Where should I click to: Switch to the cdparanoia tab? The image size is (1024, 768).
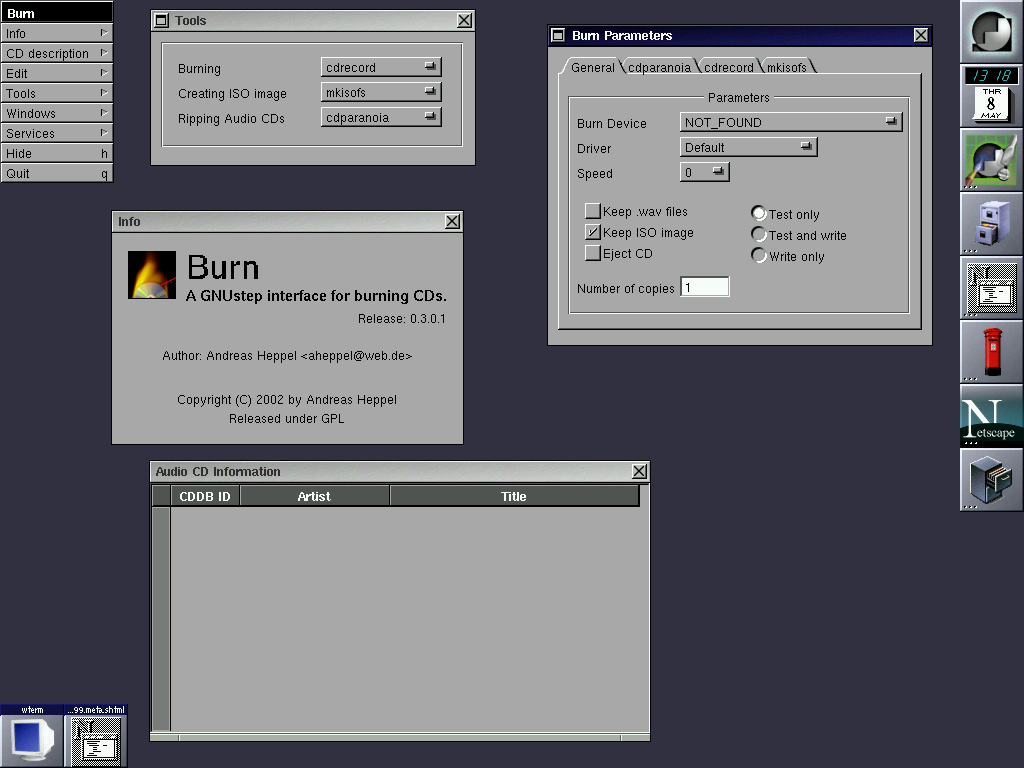[x=659, y=68]
